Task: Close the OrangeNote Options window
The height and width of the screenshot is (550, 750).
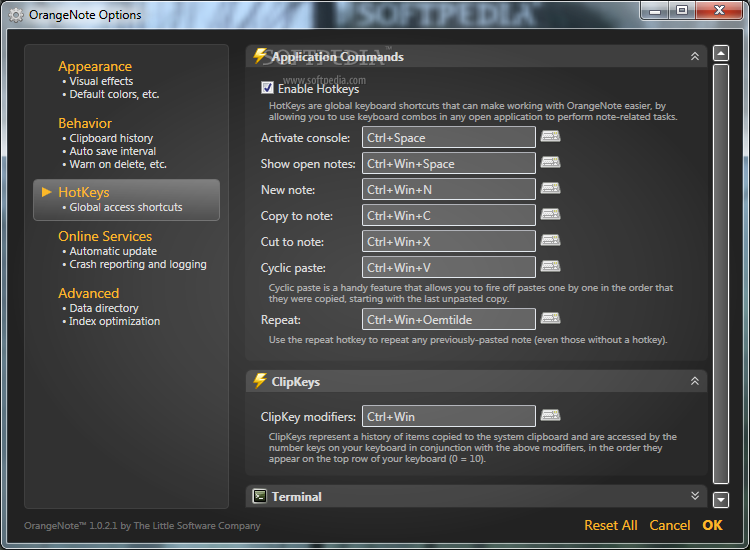Action: pyautogui.click(x=719, y=10)
